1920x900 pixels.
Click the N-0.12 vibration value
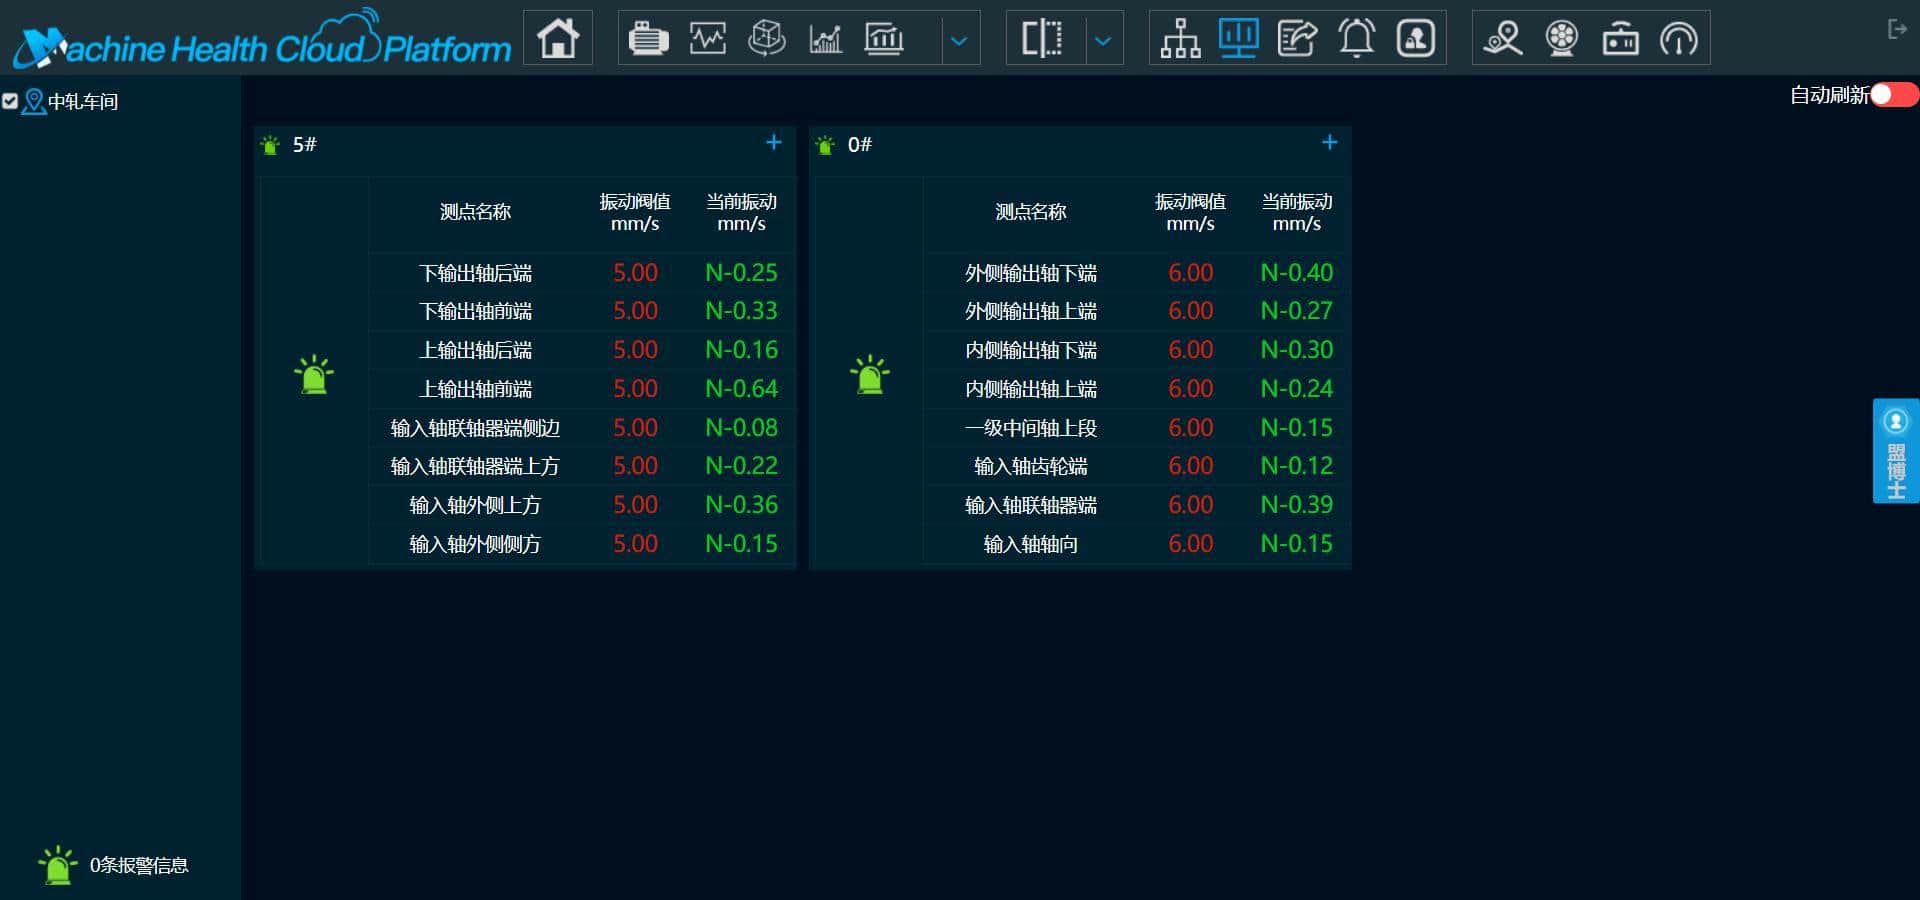1296,466
